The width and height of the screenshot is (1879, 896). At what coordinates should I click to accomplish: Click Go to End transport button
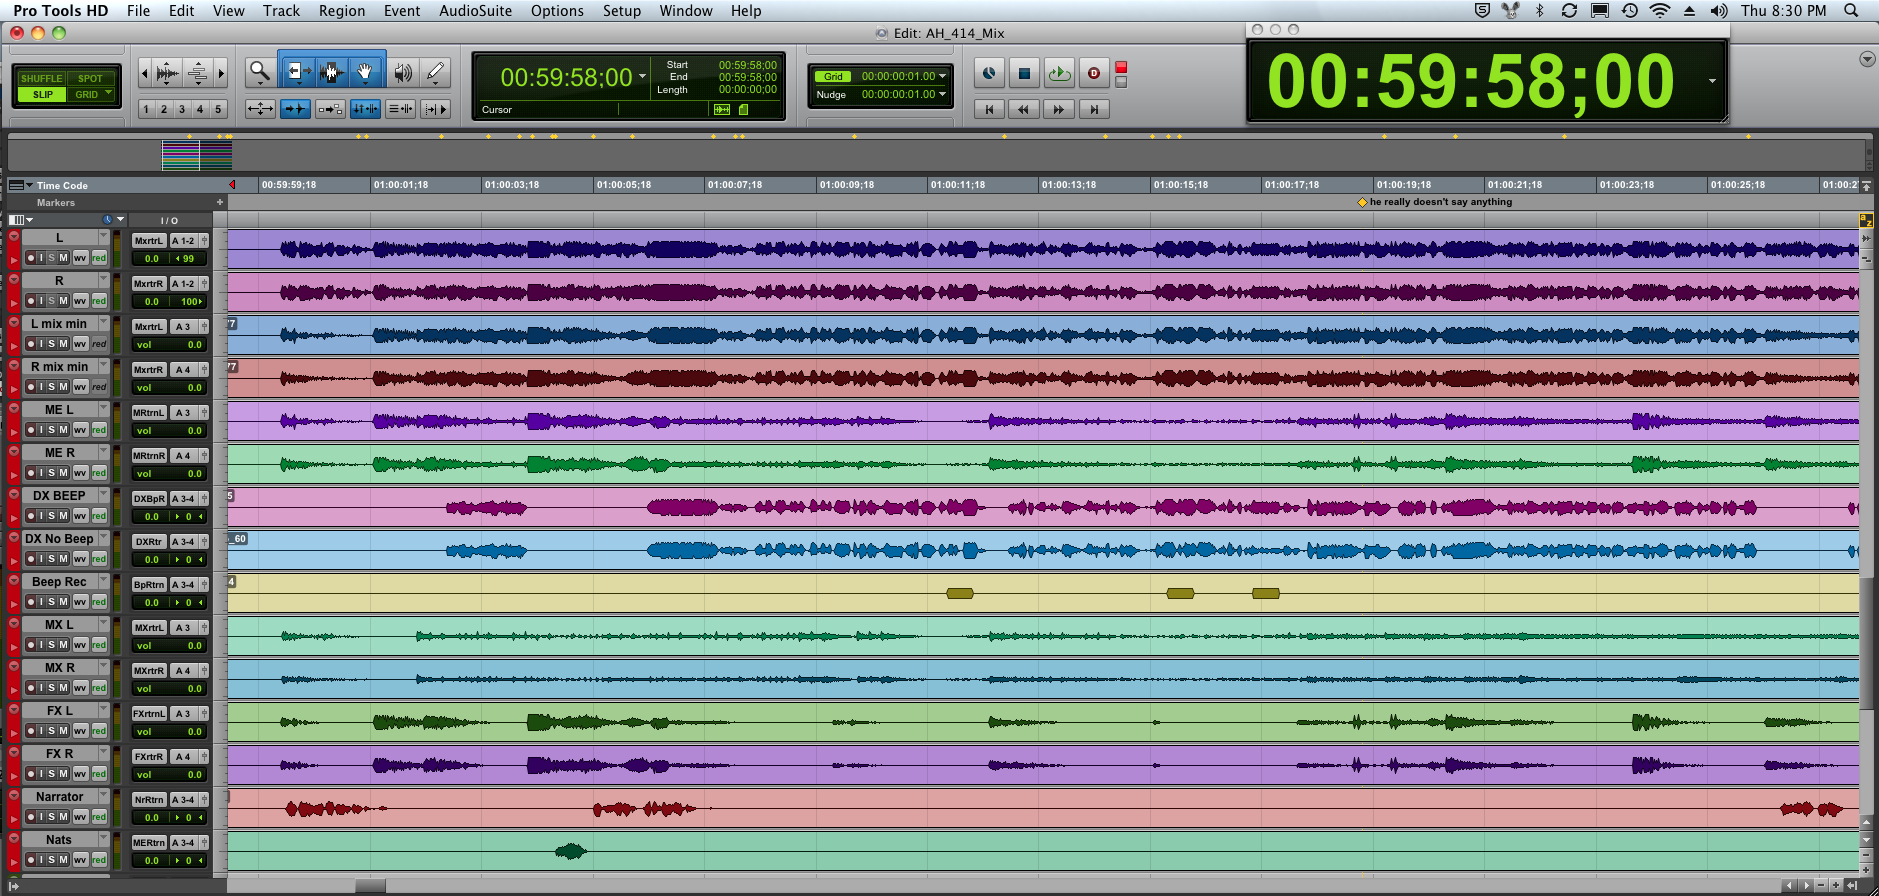1094,109
